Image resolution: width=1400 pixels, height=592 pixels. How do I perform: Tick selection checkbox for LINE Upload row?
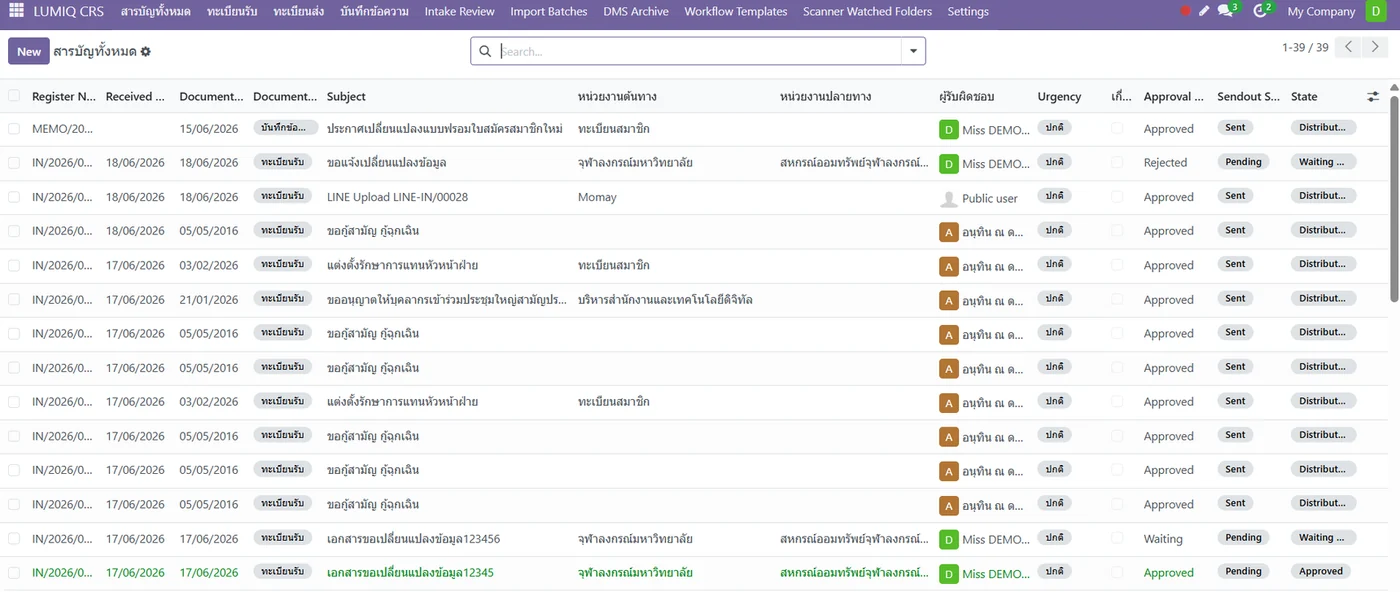tap(14, 197)
